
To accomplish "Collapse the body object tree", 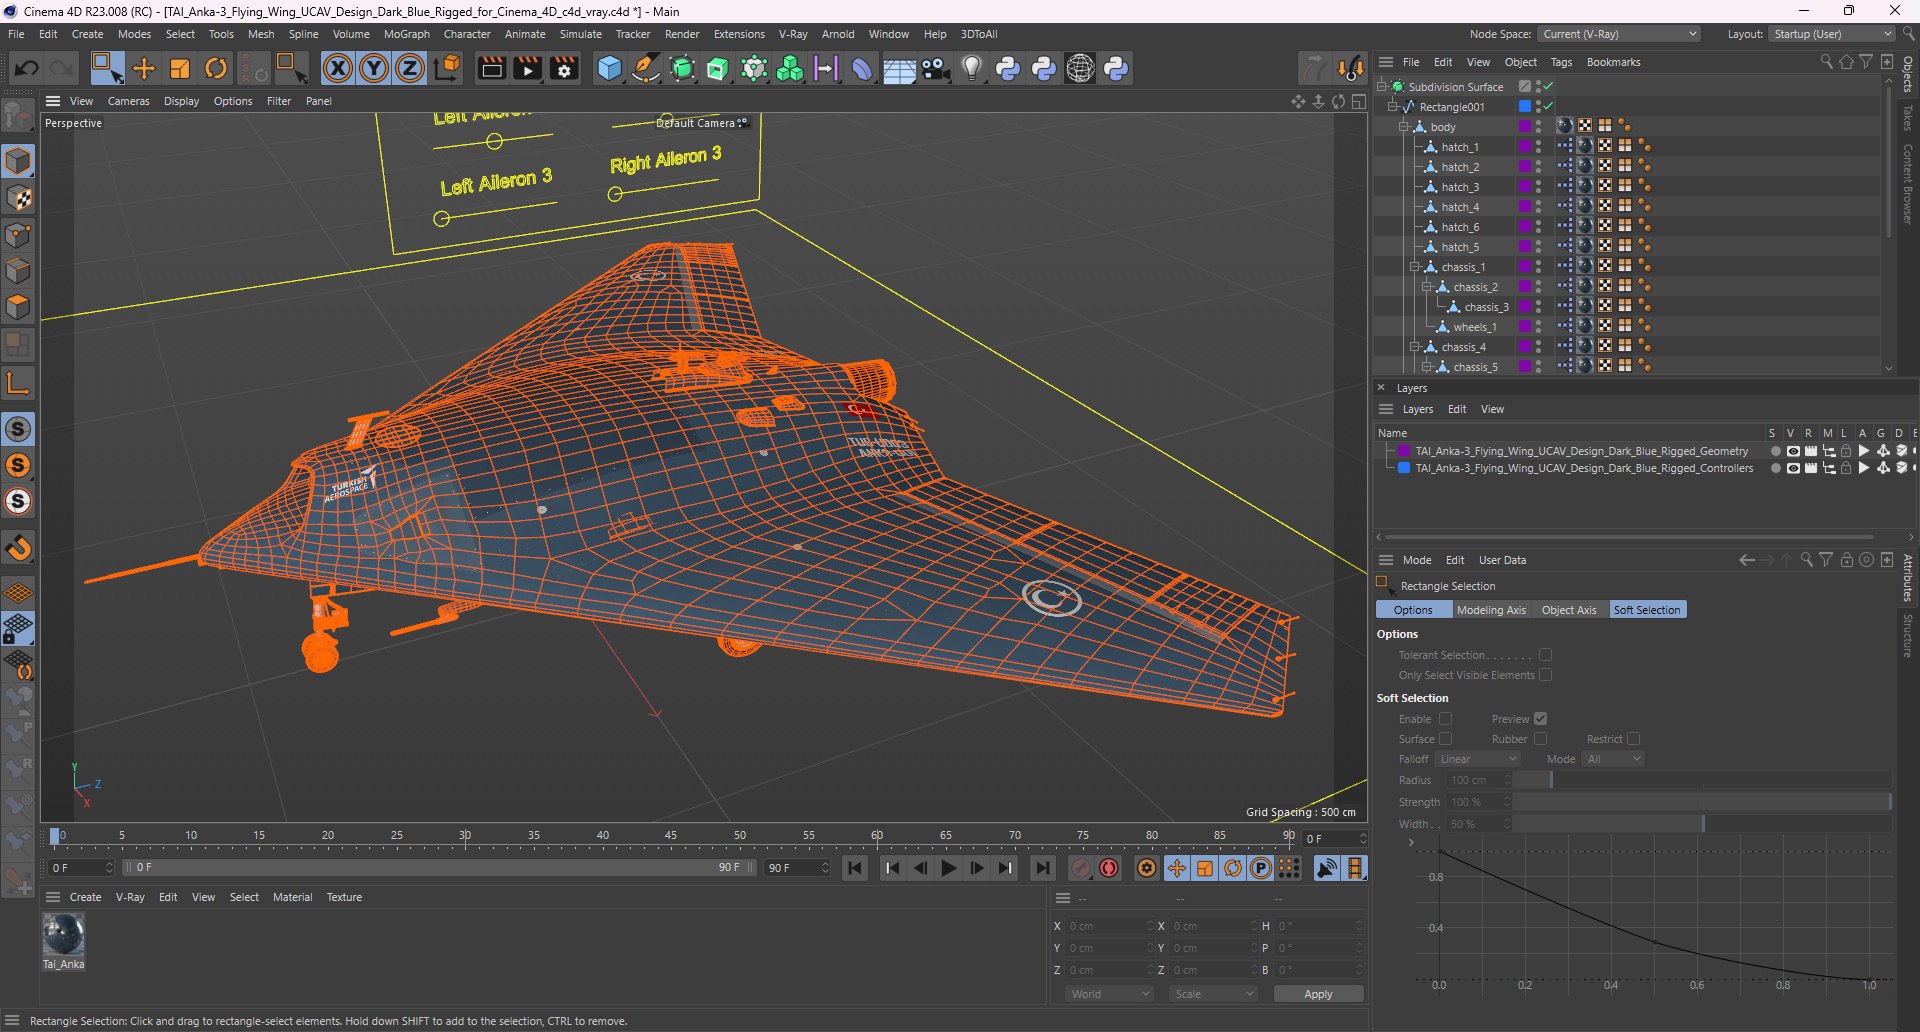I will [1403, 127].
